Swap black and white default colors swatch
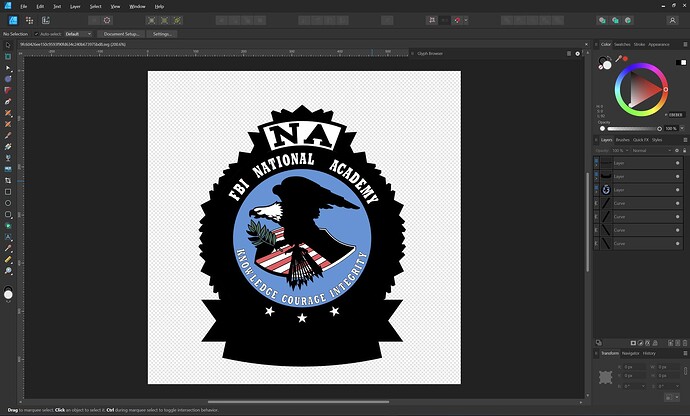The height and width of the screenshot is (416, 690). [x=681, y=62]
